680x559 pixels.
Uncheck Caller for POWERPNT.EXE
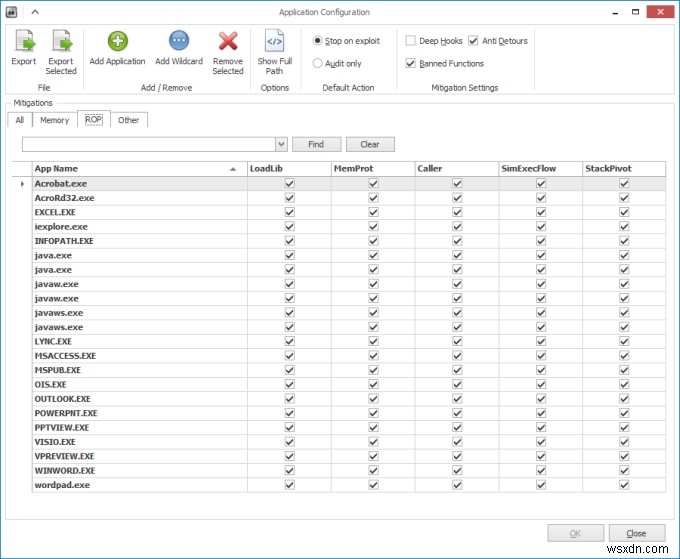[457, 413]
